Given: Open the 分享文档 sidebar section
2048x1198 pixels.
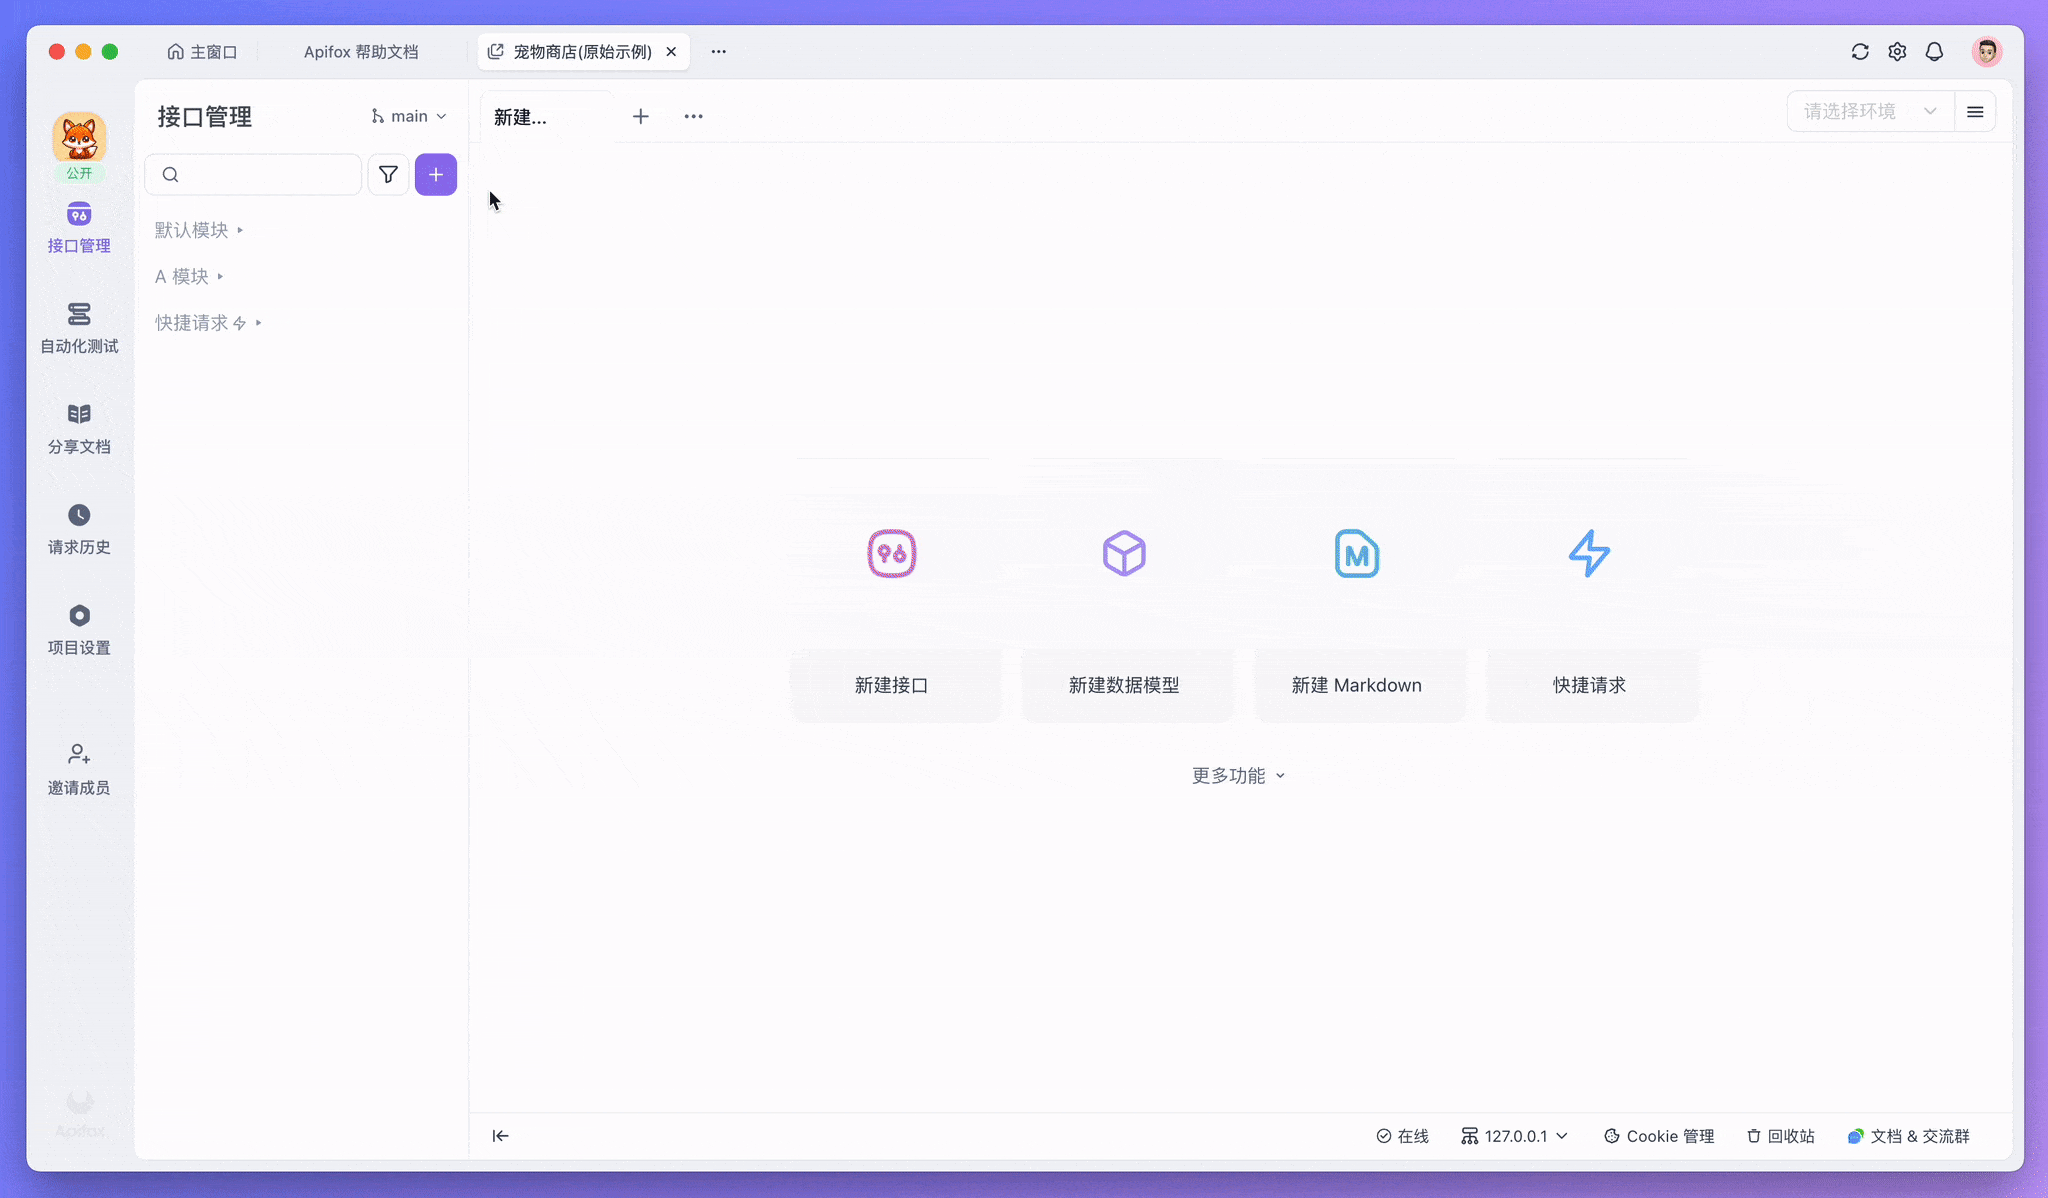Looking at the screenshot, I should coord(79,428).
